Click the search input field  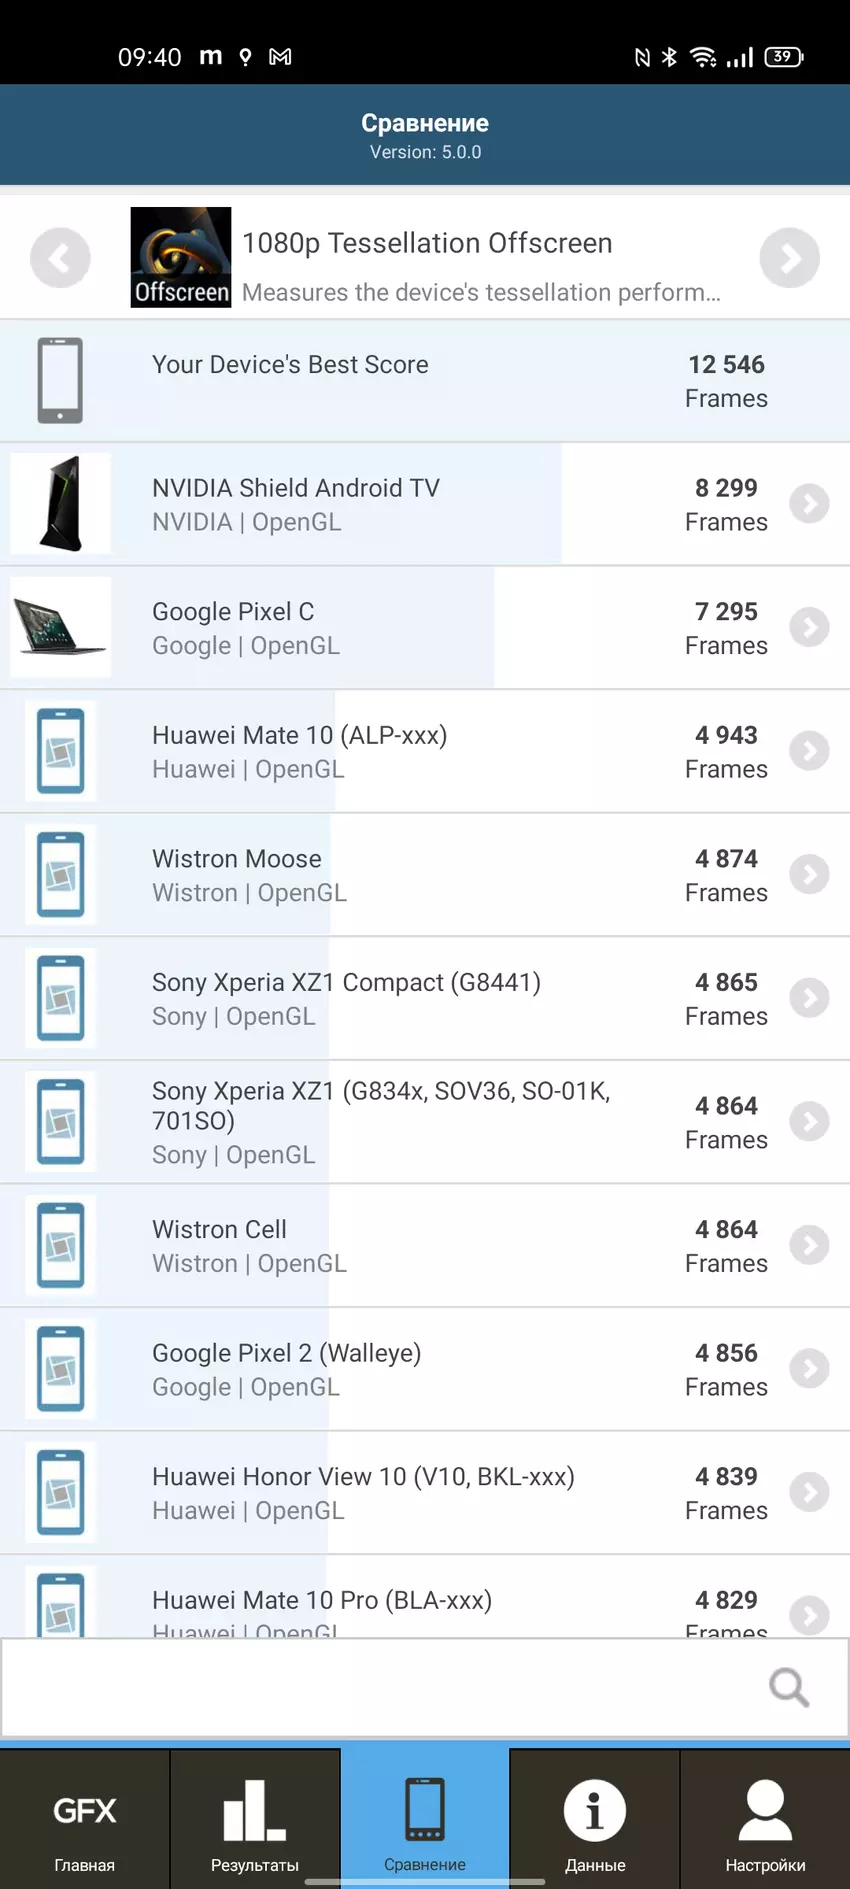(380, 1687)
